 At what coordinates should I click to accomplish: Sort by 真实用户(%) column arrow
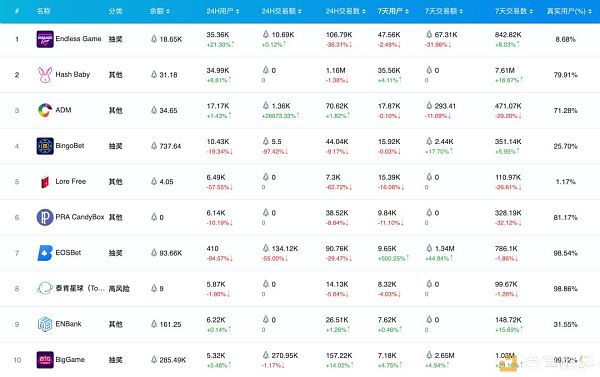point(590,11)
